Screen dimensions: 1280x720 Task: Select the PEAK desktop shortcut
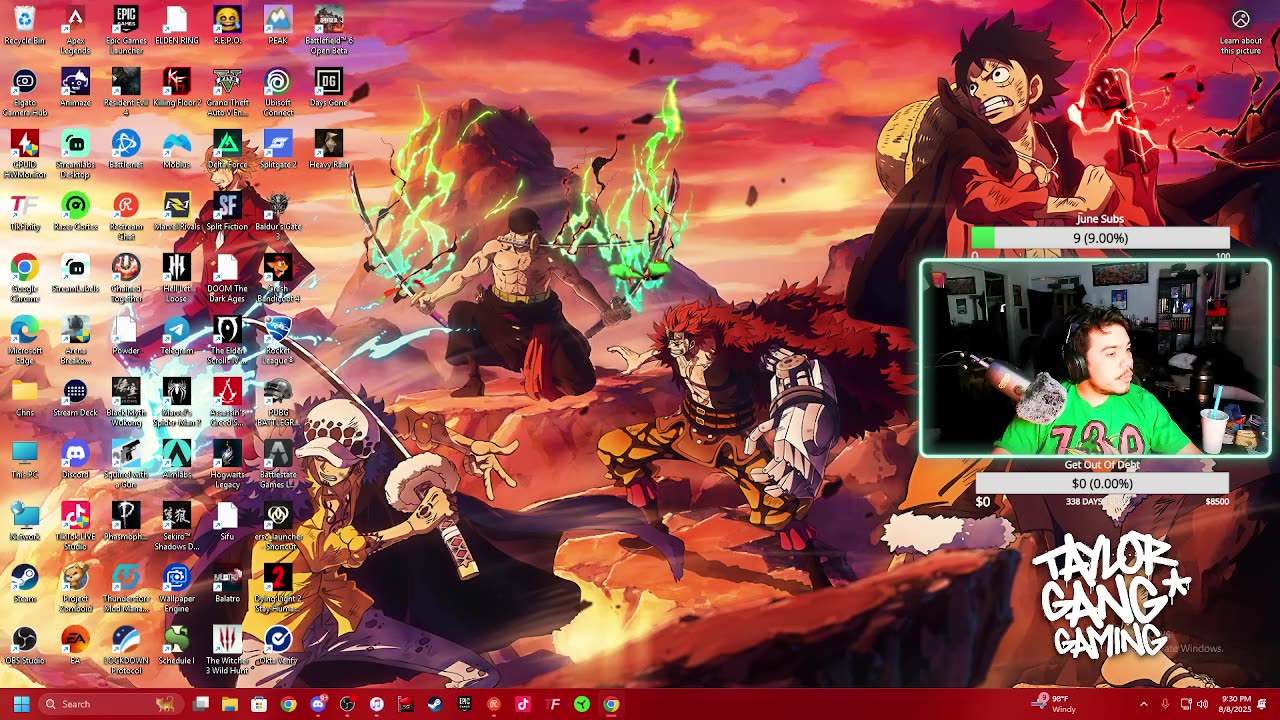tap(278, 27)
